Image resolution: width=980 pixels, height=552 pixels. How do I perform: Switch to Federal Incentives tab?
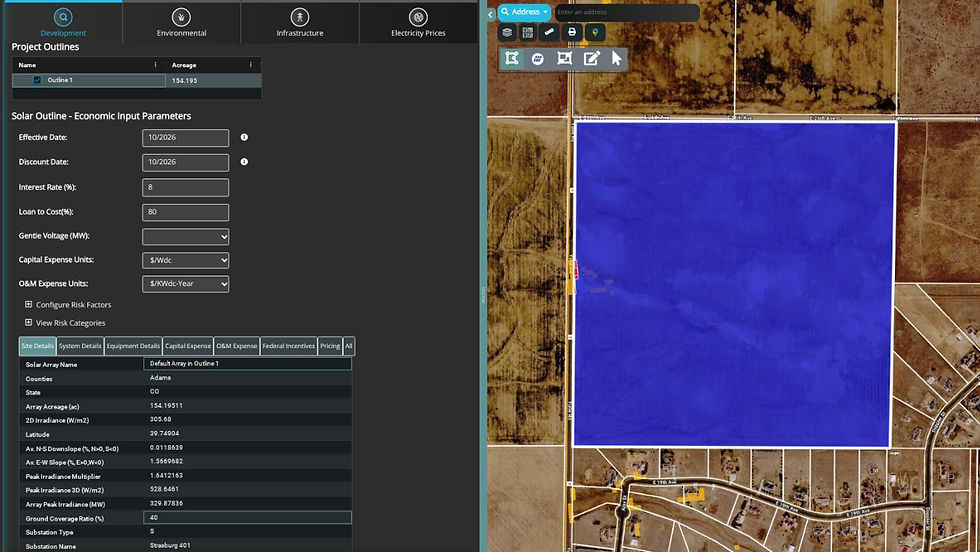(x=289, y=346)
